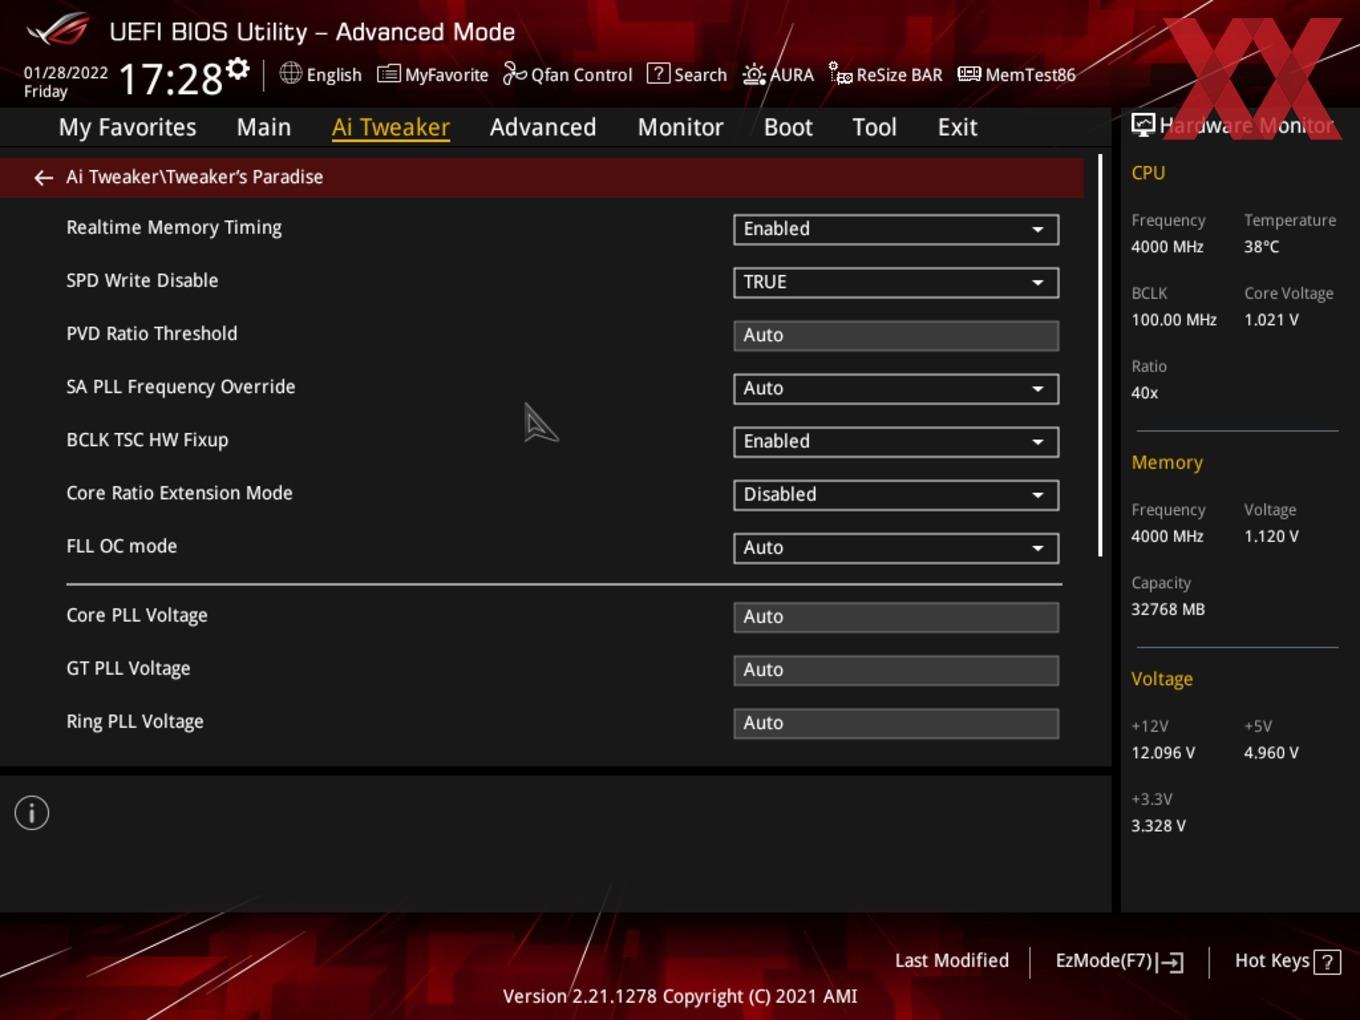Open AURA lighting icon
This screenshot has width=1360, height=1020.
coord(754,74)
